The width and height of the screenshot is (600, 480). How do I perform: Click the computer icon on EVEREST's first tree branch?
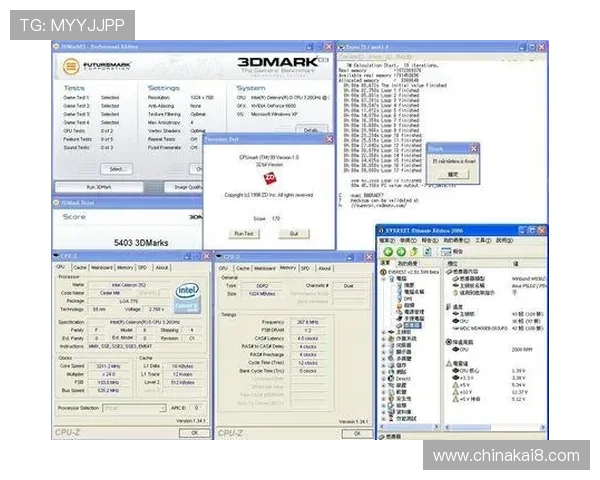pyautogui.click(x=392, y=279)
